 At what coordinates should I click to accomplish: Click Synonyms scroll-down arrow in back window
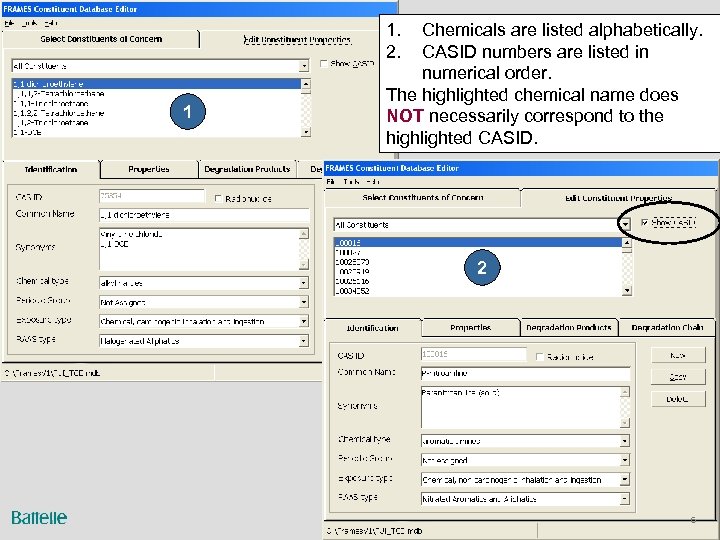pos(304,264)
